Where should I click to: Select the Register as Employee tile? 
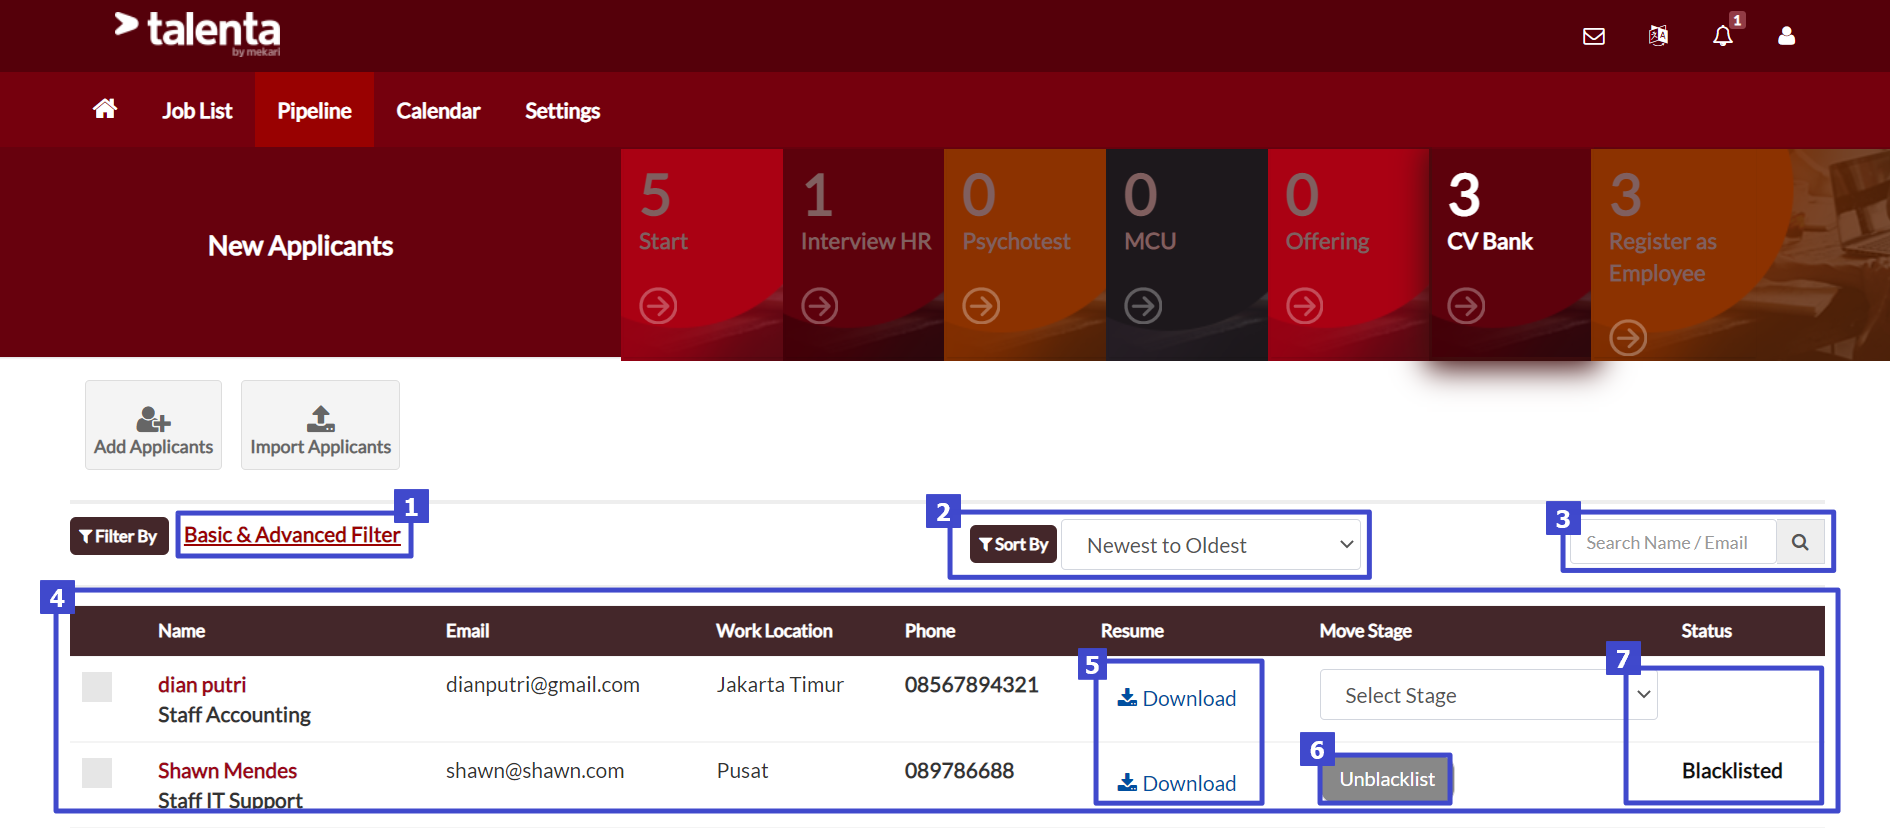pos(1740,255)
